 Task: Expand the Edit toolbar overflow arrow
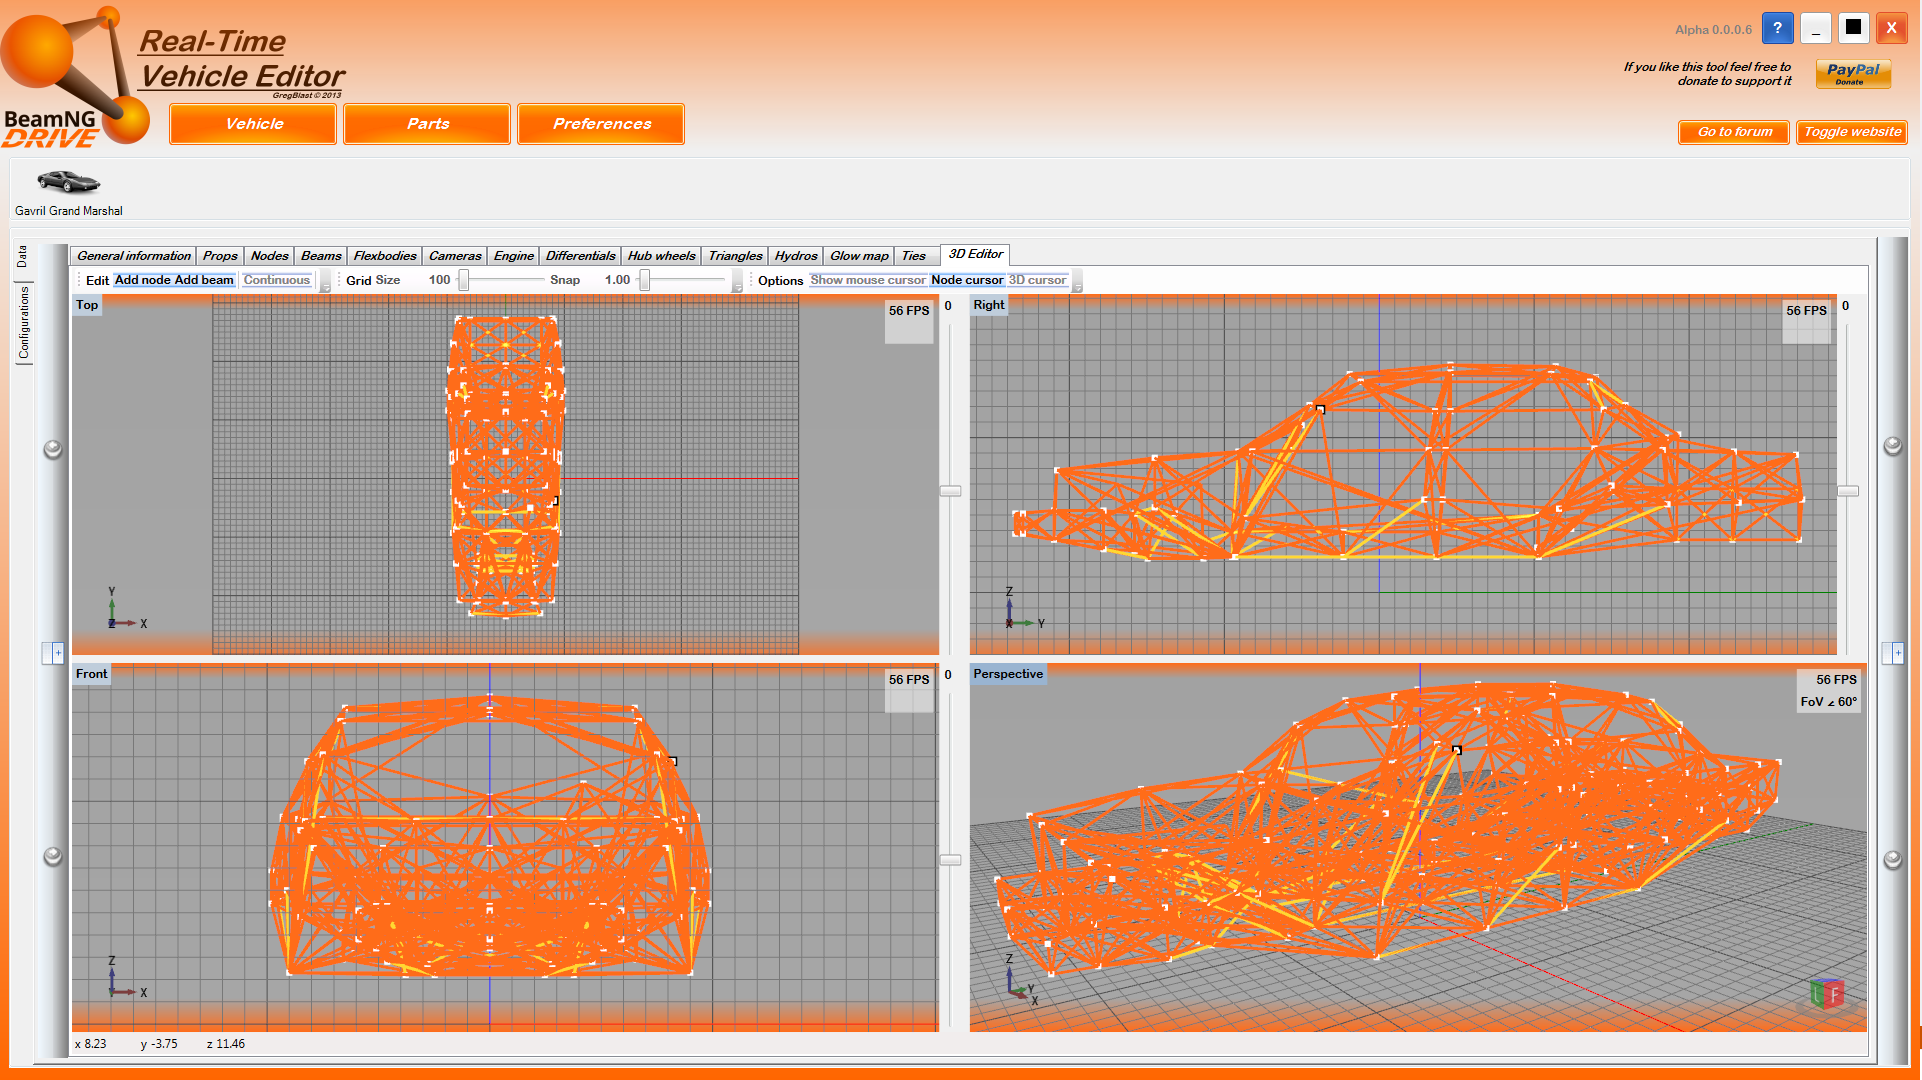coord(325,286)
